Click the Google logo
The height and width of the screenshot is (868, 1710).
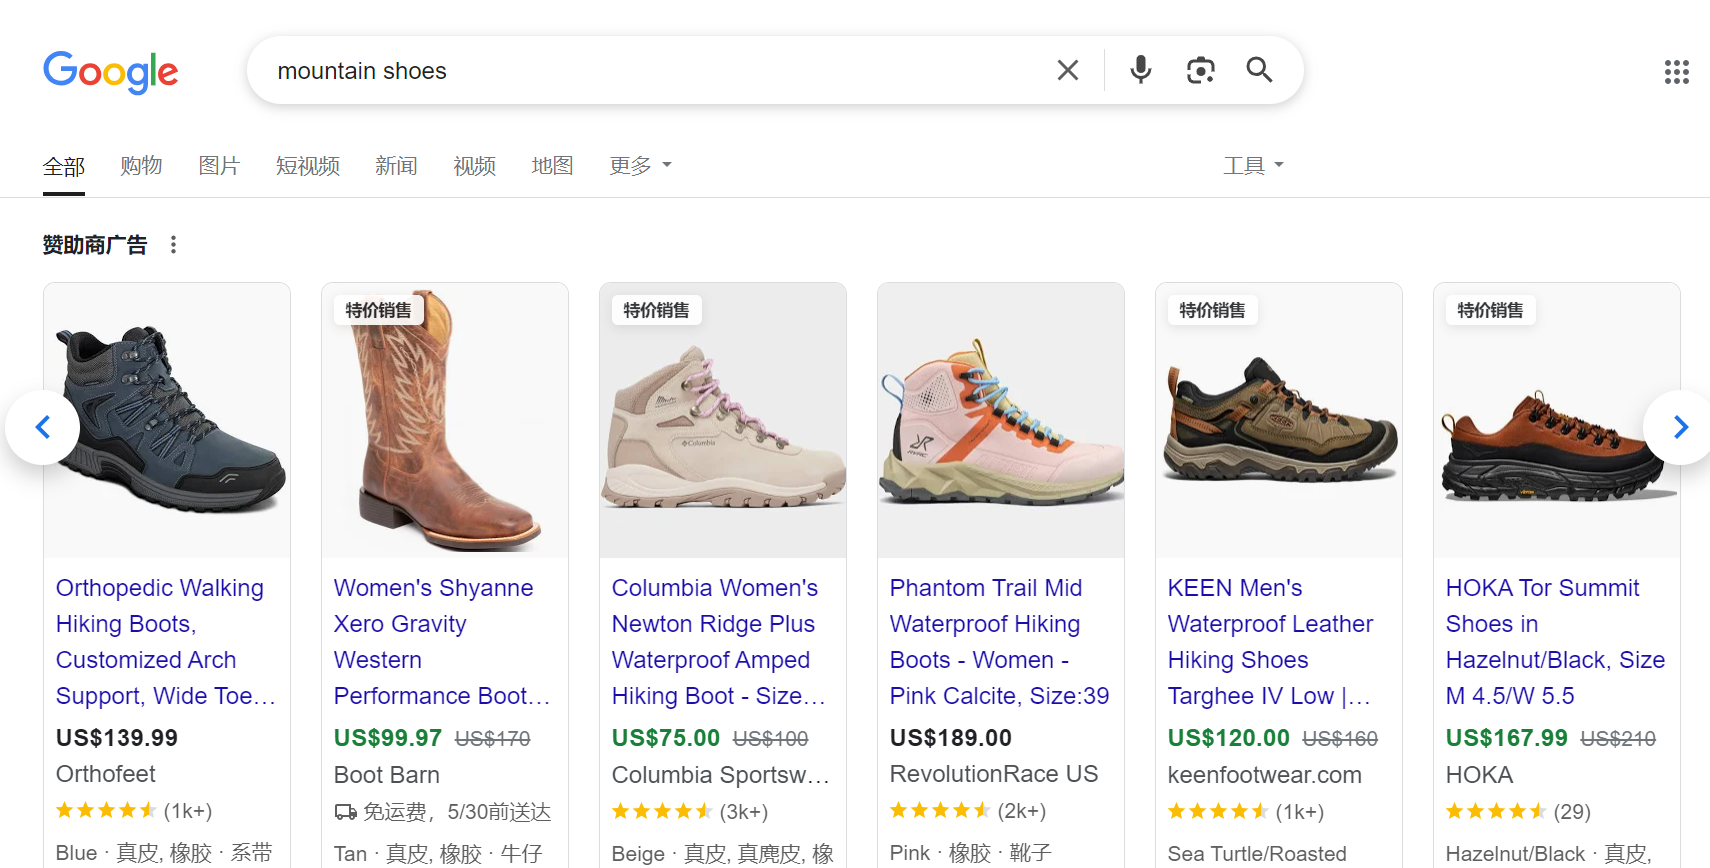pos(110,71)
